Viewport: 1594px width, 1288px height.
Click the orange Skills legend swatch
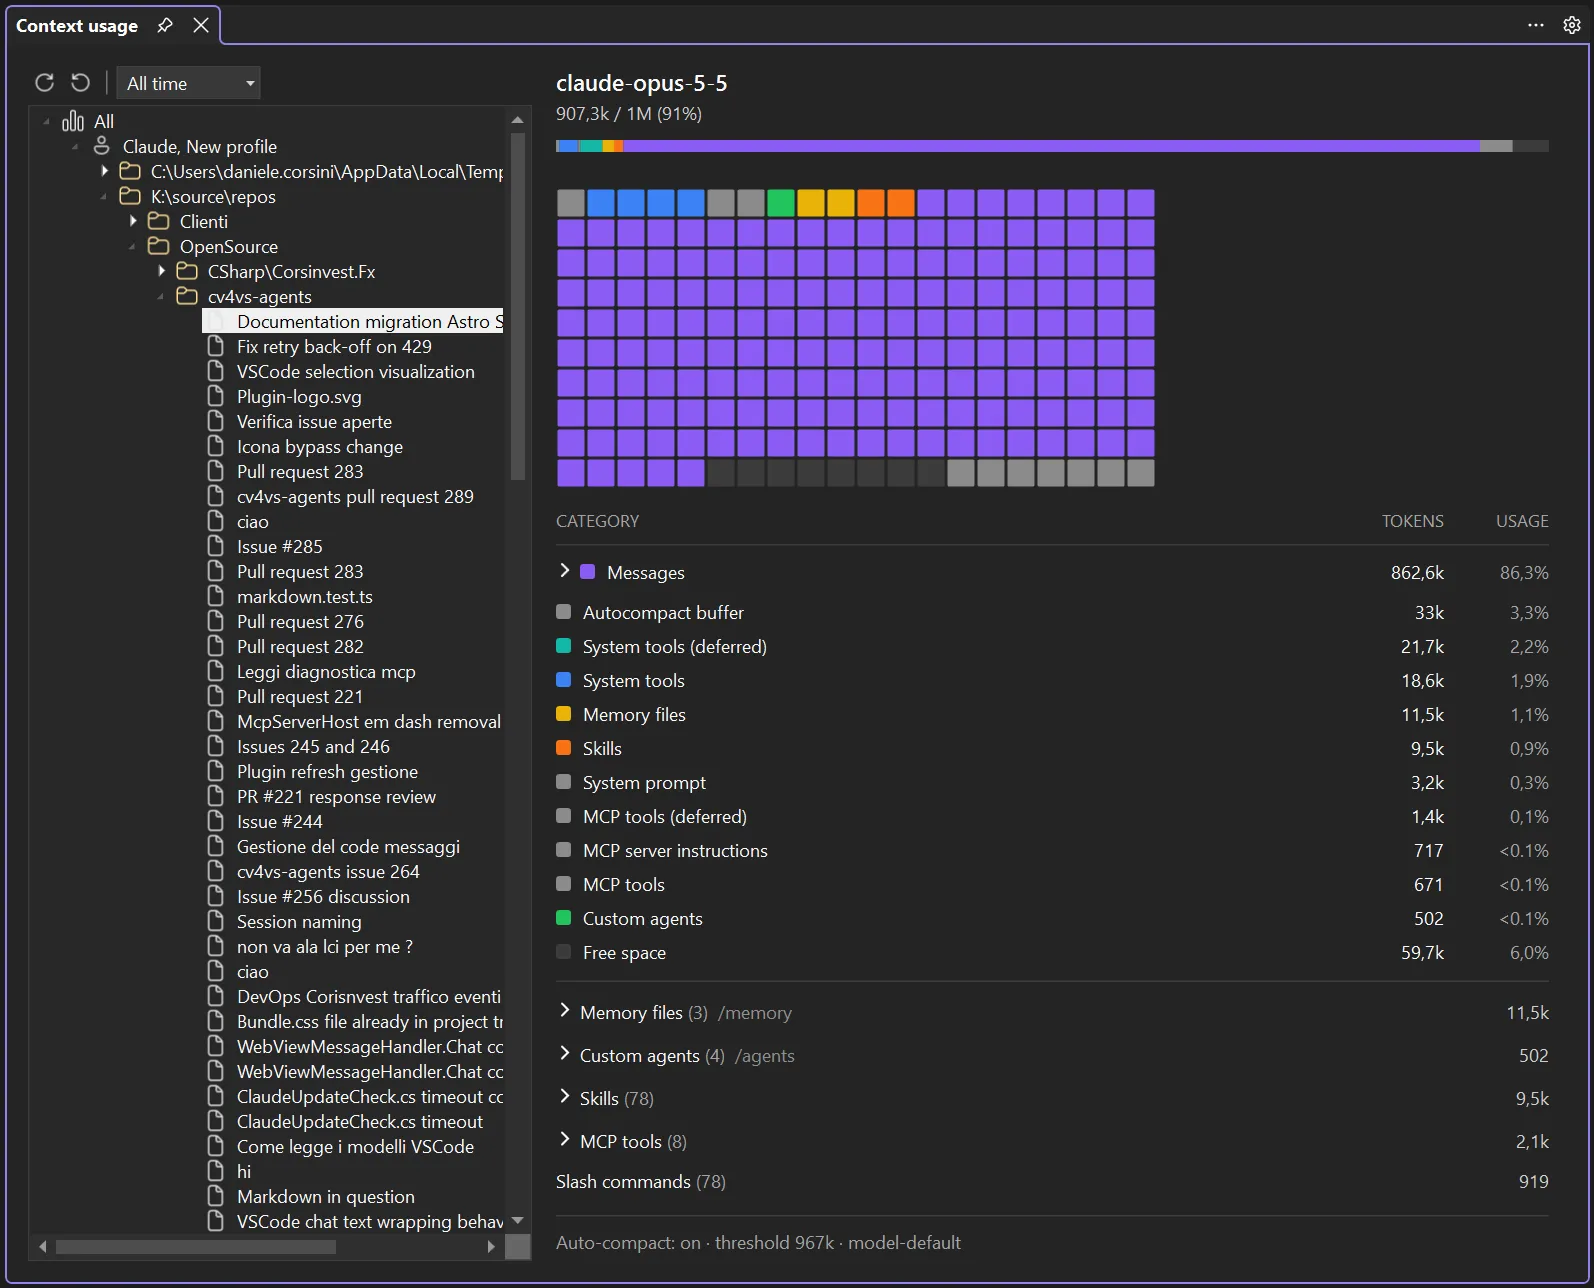[x=564, y=748]
